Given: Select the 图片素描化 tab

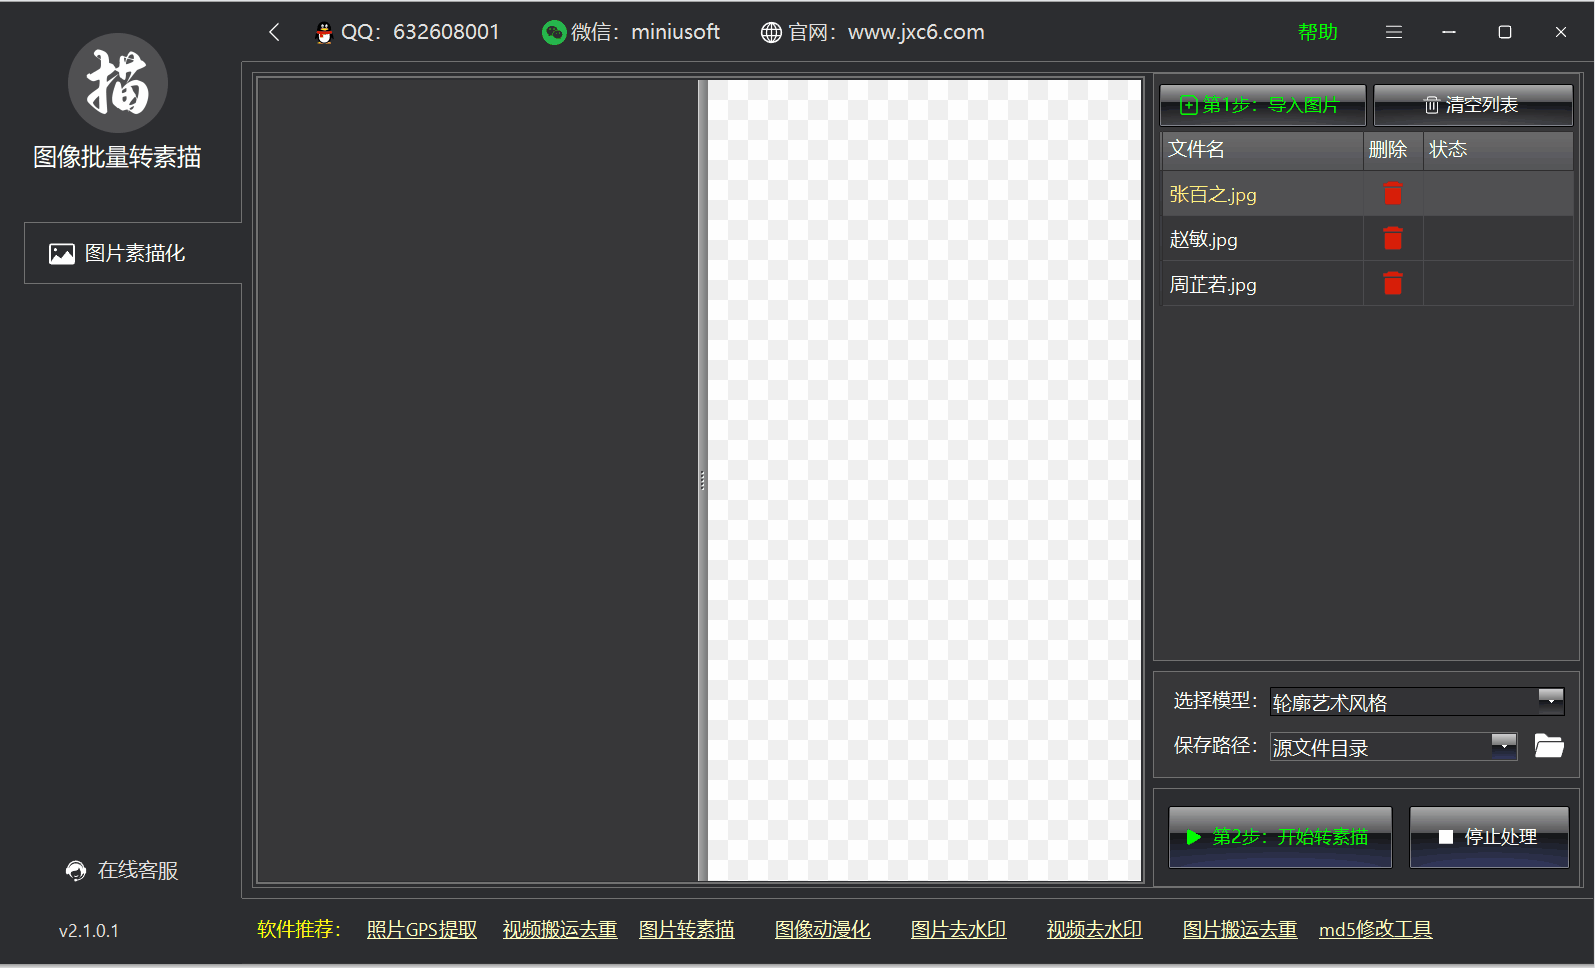Looking at the screenshot, I should 133,253.
